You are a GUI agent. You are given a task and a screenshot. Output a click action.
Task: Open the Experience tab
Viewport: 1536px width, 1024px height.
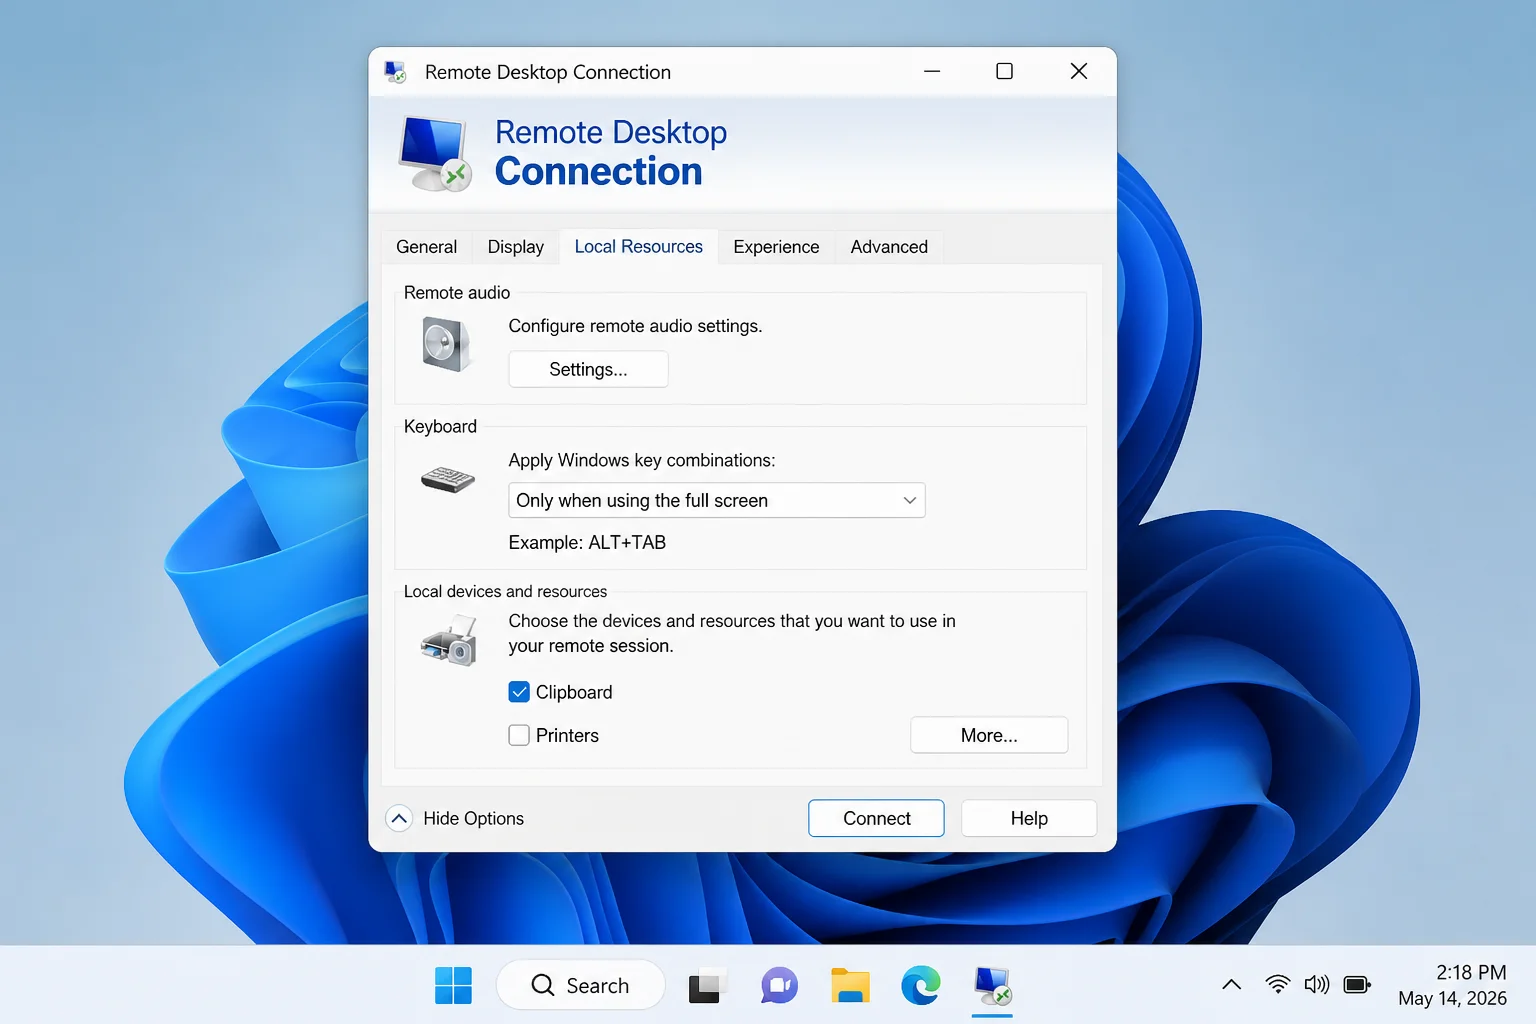coord(776,247)
